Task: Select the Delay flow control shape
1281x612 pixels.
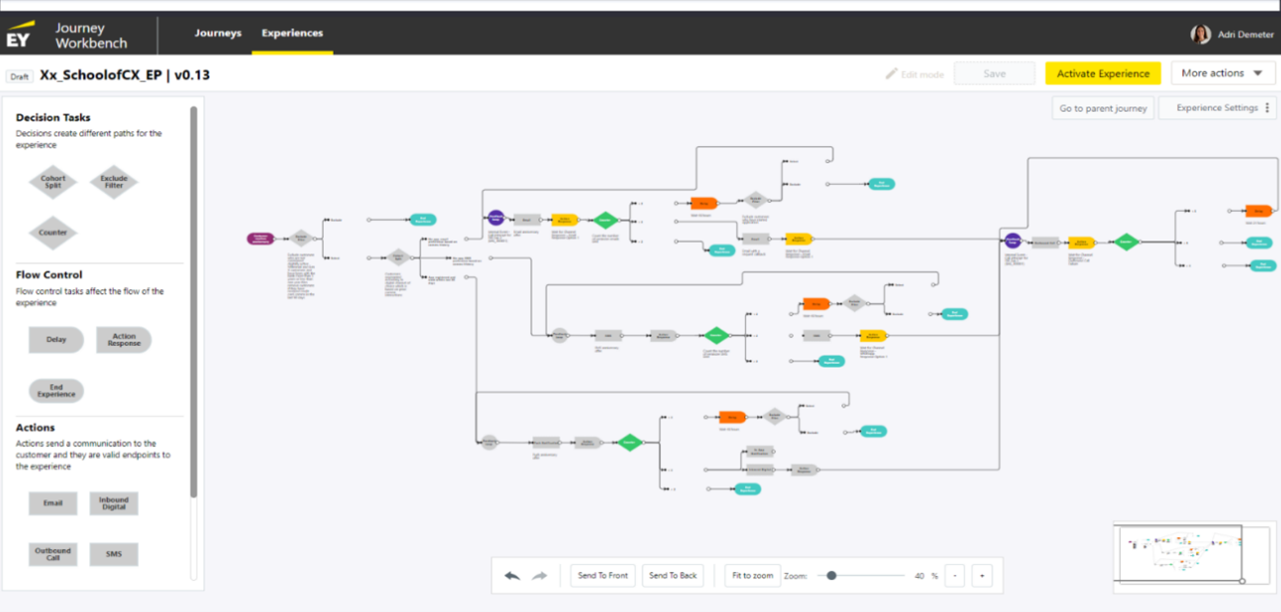Action: [x=56, y=340]
